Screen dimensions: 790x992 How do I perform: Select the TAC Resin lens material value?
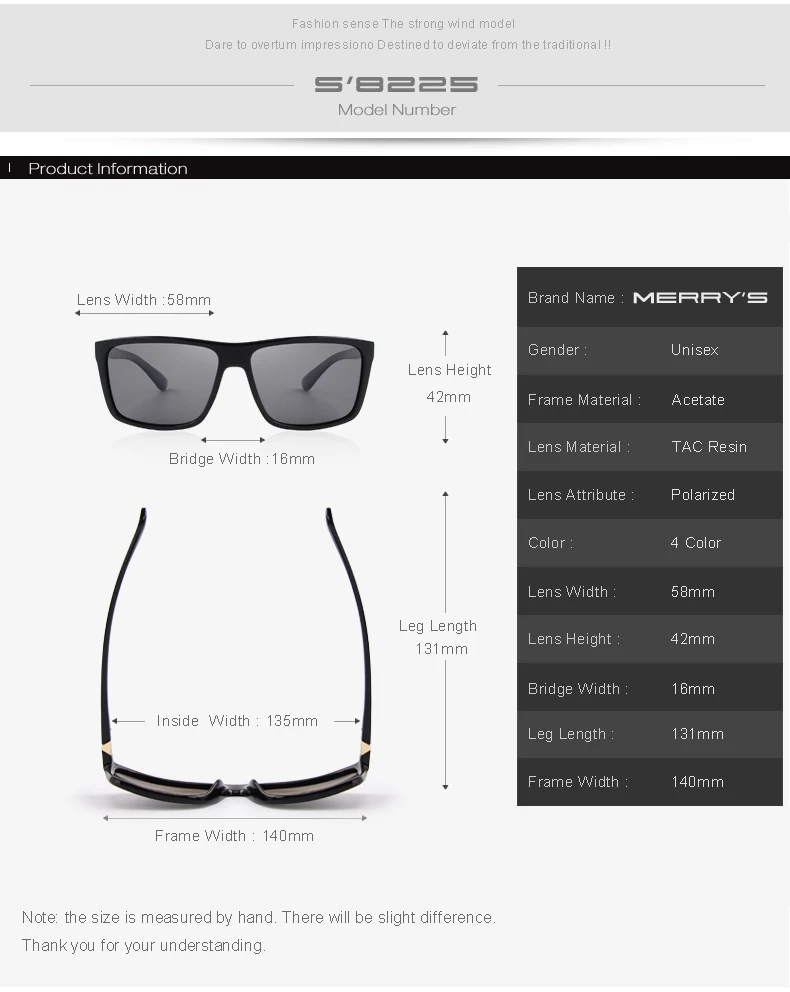(x=709, y=447)
